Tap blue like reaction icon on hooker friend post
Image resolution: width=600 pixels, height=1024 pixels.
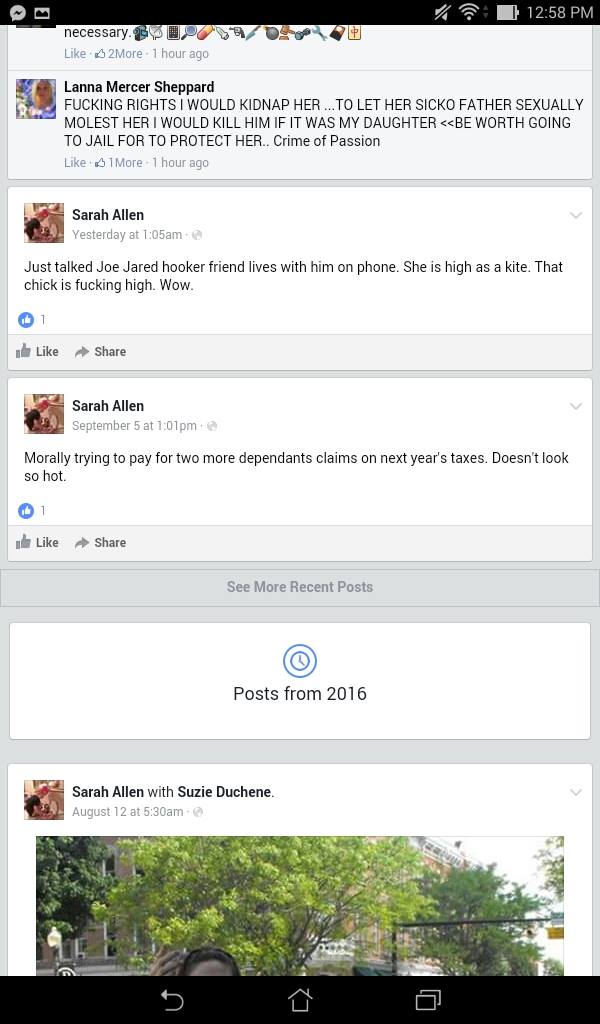point(26,319)
